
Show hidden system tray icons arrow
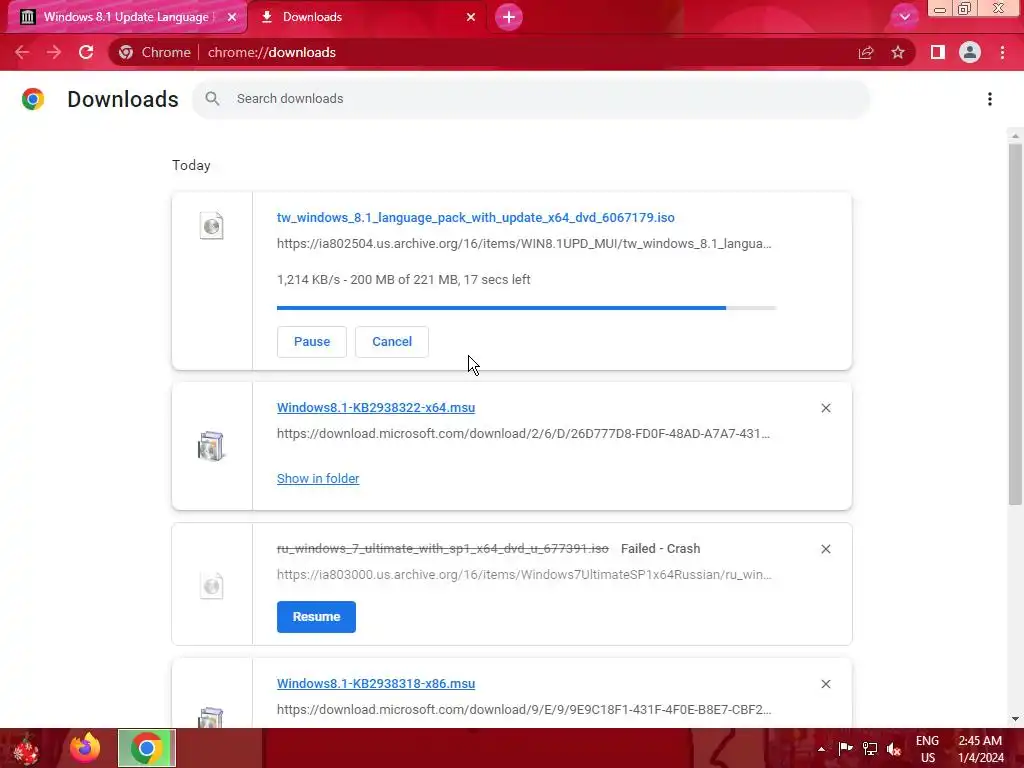822,749
